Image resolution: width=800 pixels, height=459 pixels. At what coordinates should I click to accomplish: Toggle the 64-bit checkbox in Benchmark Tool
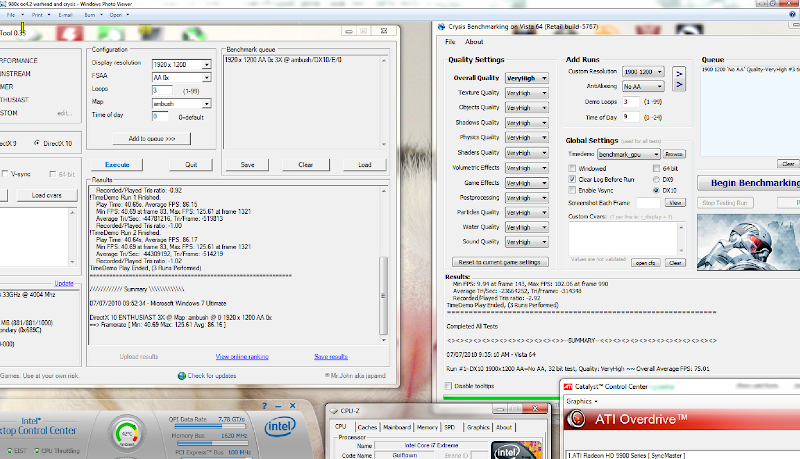(x=52, y=174)
